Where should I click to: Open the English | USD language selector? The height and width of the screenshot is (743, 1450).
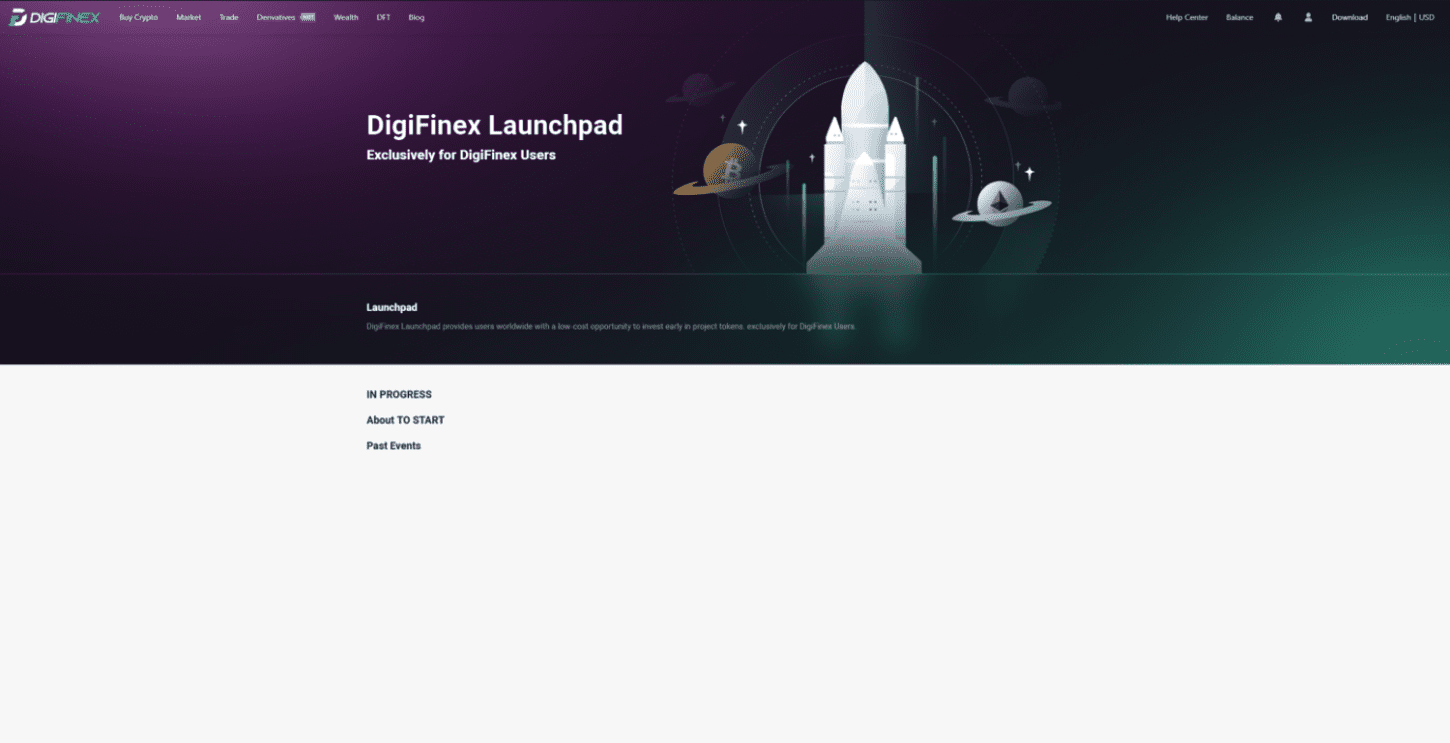[x=1410, y=17]
